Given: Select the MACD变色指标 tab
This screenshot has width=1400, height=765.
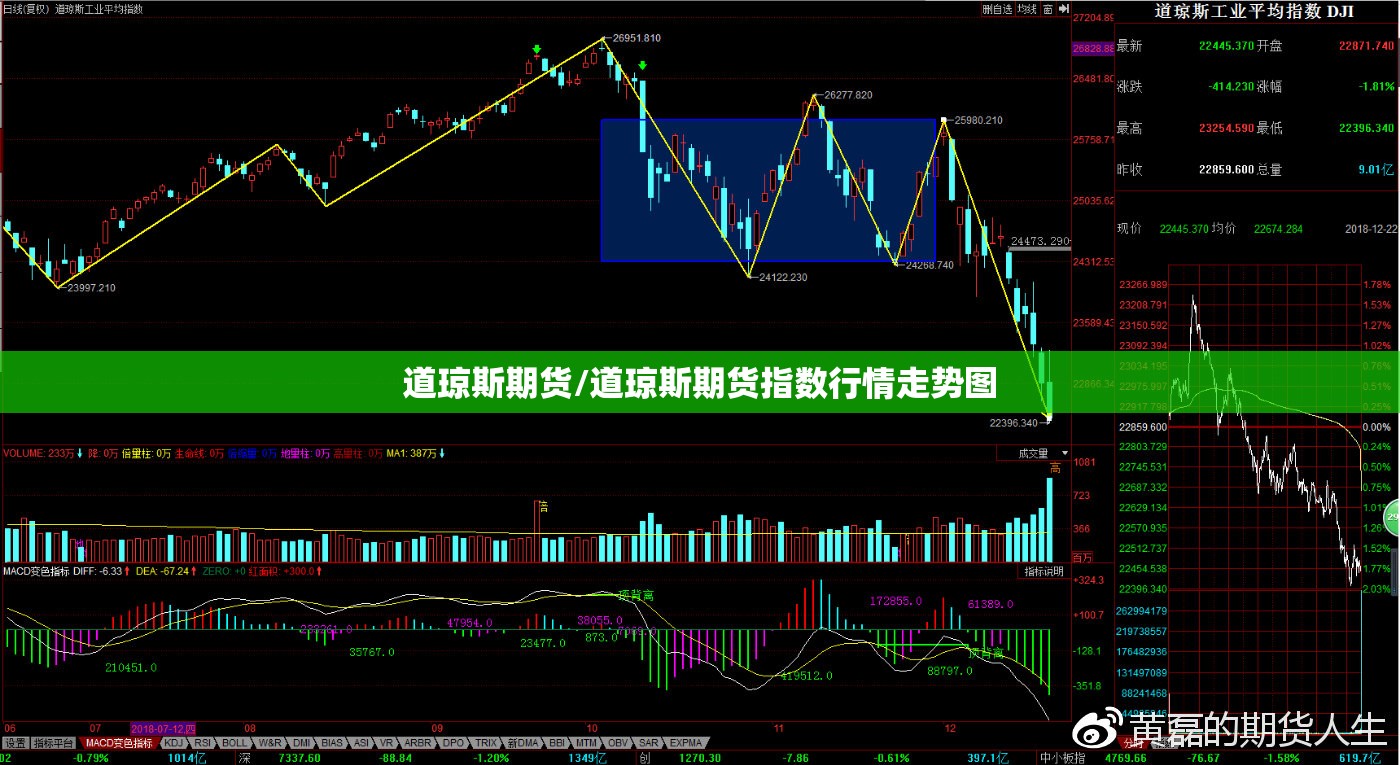Looking at the screenshot, I should tap(119, 743).
